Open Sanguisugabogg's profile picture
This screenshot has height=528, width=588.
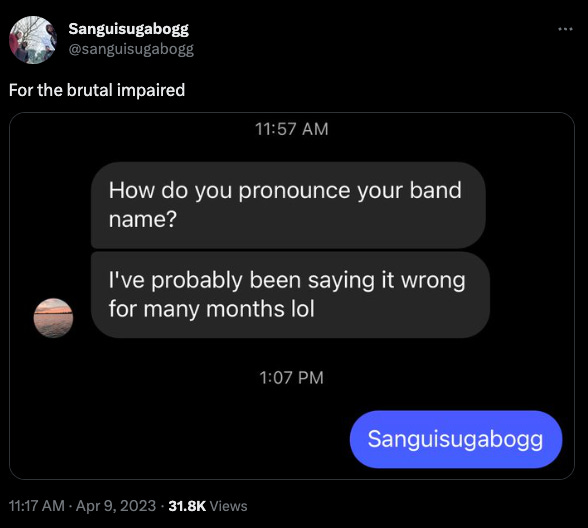pos(33,40)
